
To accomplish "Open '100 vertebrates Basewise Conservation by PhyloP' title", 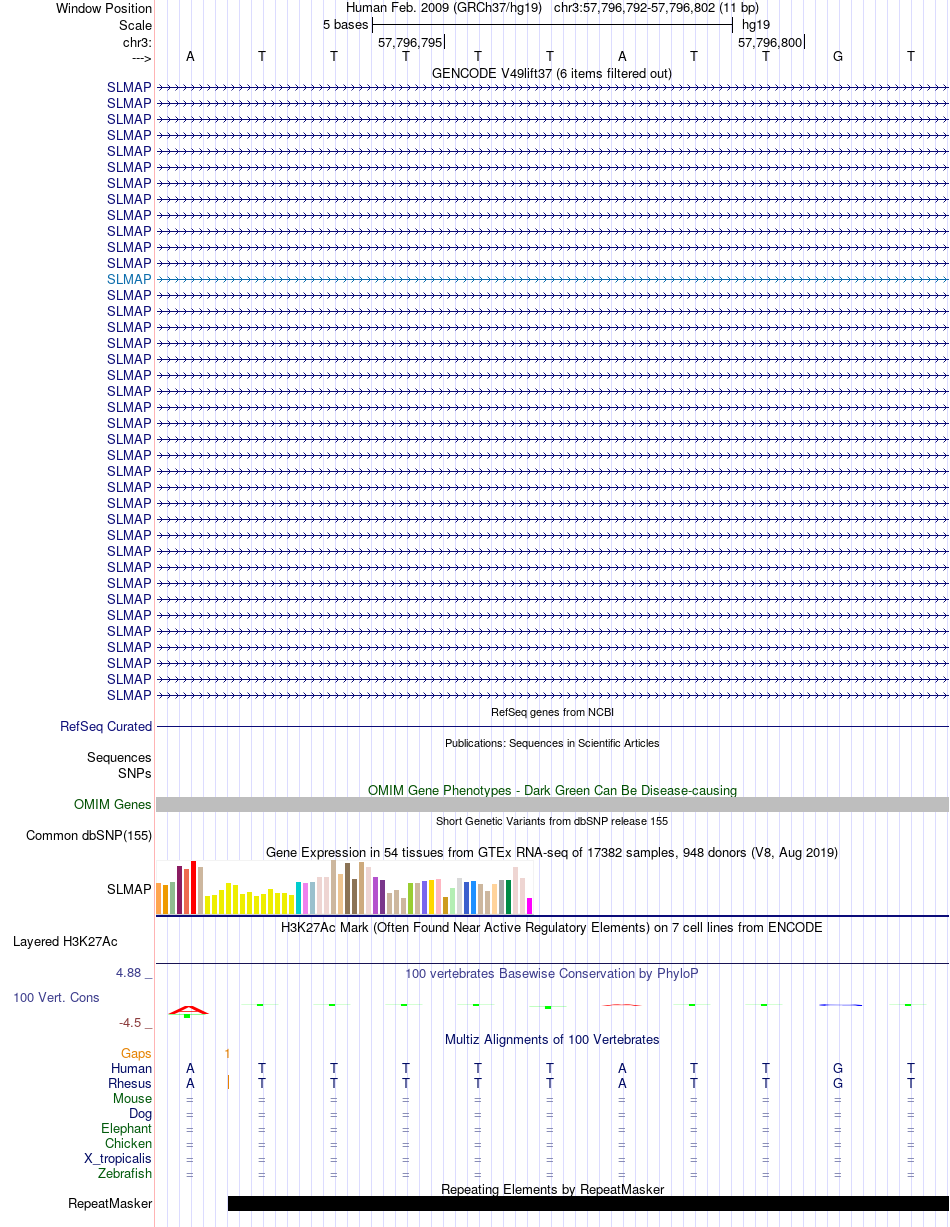I will [552, 973].
